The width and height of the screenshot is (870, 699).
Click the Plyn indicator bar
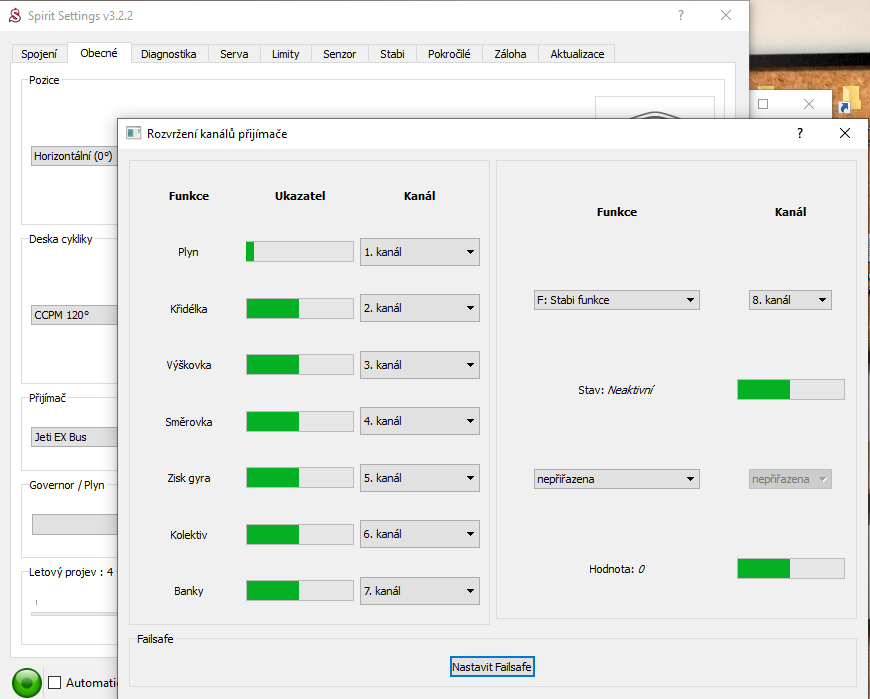(x=299, y=252)
